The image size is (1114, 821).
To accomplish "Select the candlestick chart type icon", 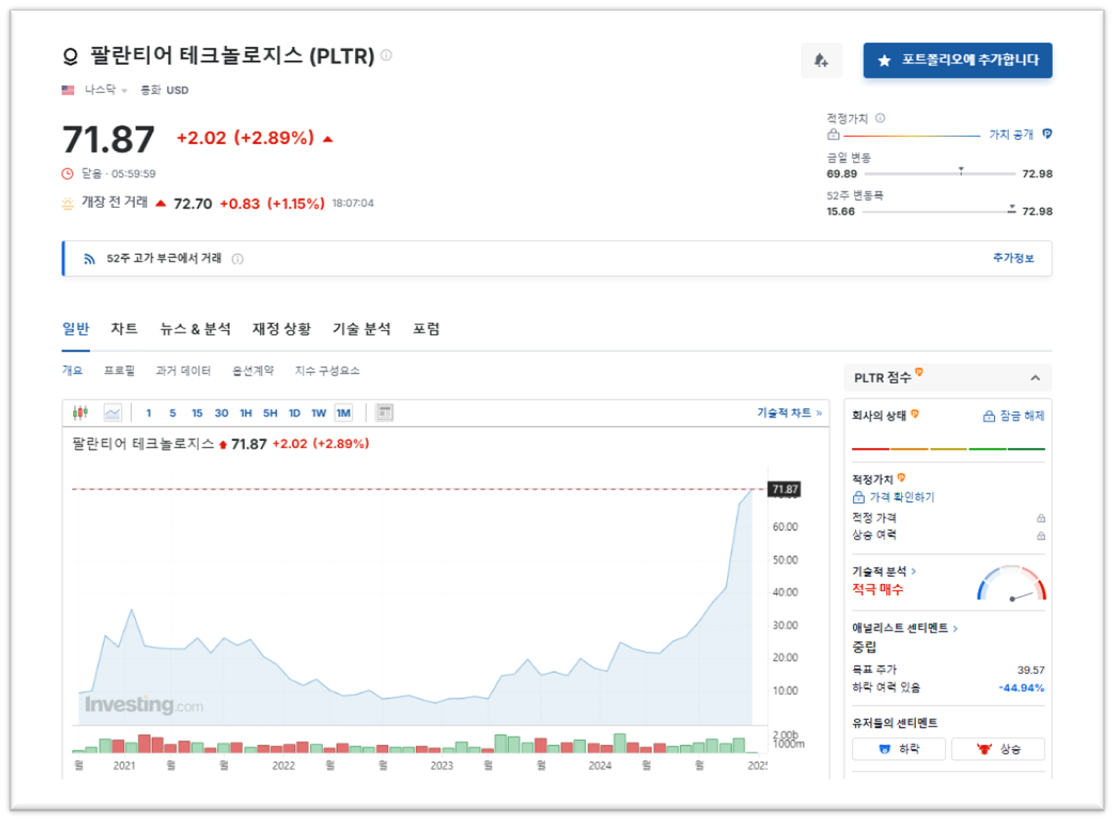I will pyautogui.click(x=80, y=412).
